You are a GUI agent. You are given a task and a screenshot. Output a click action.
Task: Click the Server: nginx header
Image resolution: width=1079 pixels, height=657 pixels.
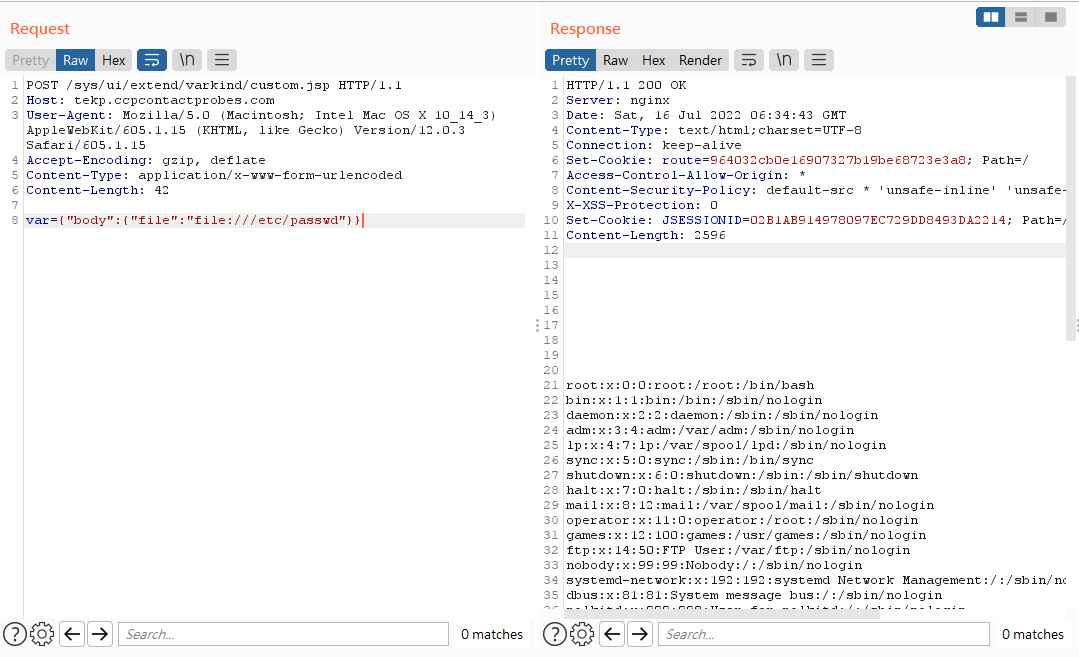point(617,100)
